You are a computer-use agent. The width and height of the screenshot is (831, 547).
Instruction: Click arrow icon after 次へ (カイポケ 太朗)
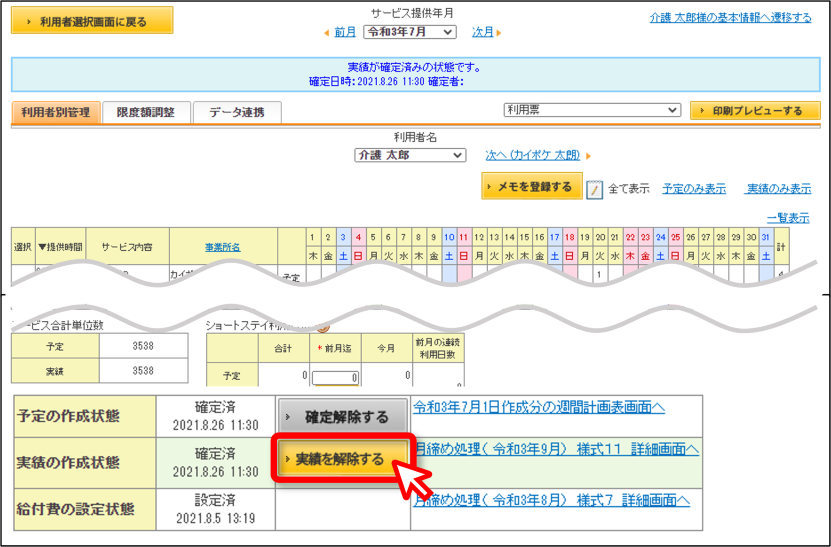pyautogui.click(x=588, y=156)
